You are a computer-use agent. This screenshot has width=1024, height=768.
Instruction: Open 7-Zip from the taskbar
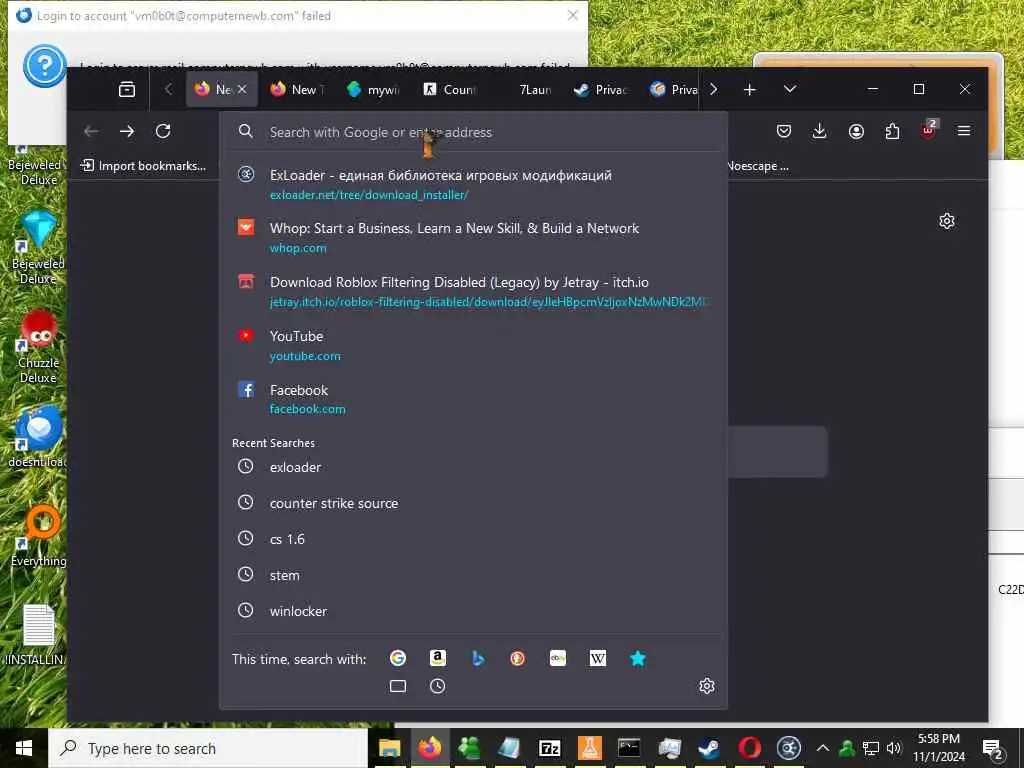tap(549, 748)
